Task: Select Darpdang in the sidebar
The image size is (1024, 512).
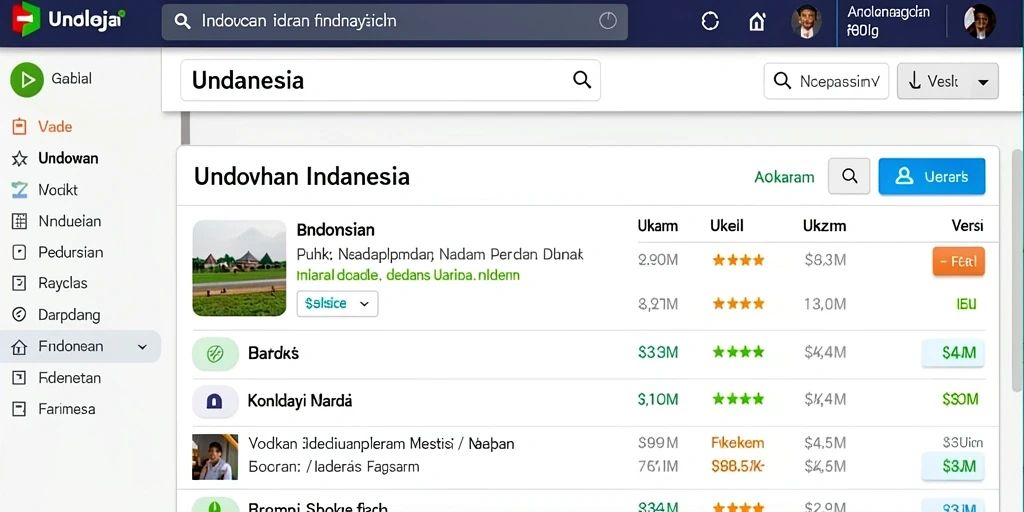Action: pos(69,315)
